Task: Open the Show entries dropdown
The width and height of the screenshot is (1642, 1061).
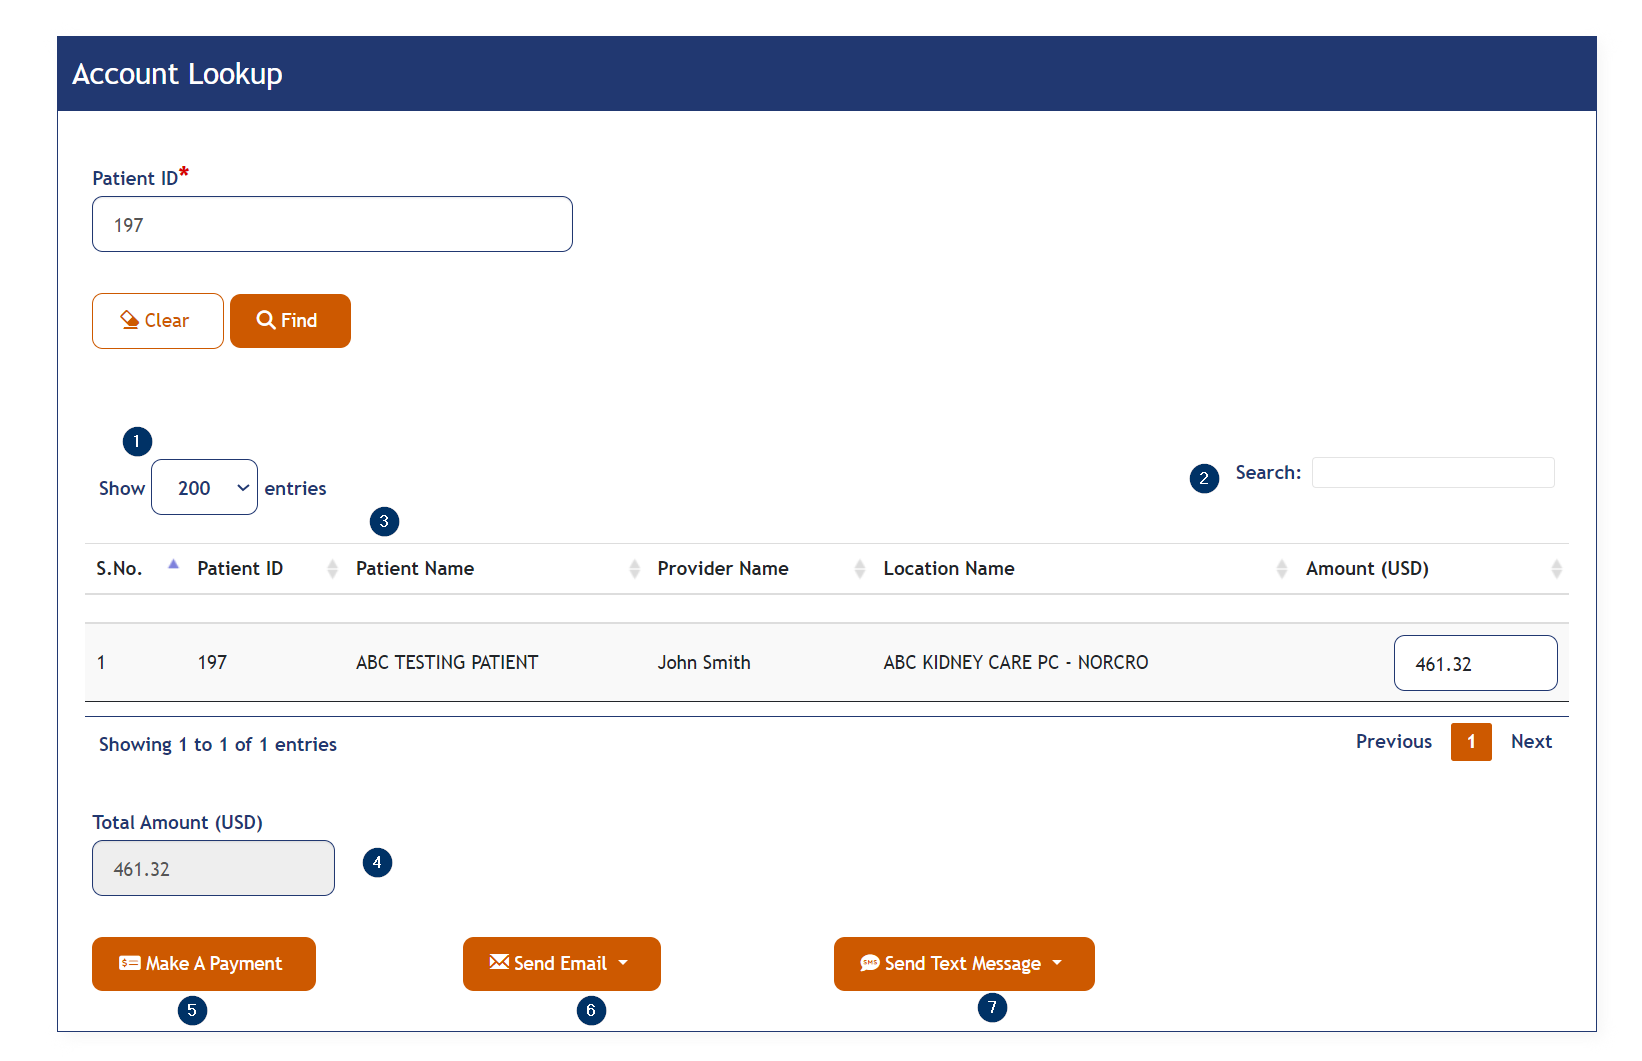Action: (204, 487)
